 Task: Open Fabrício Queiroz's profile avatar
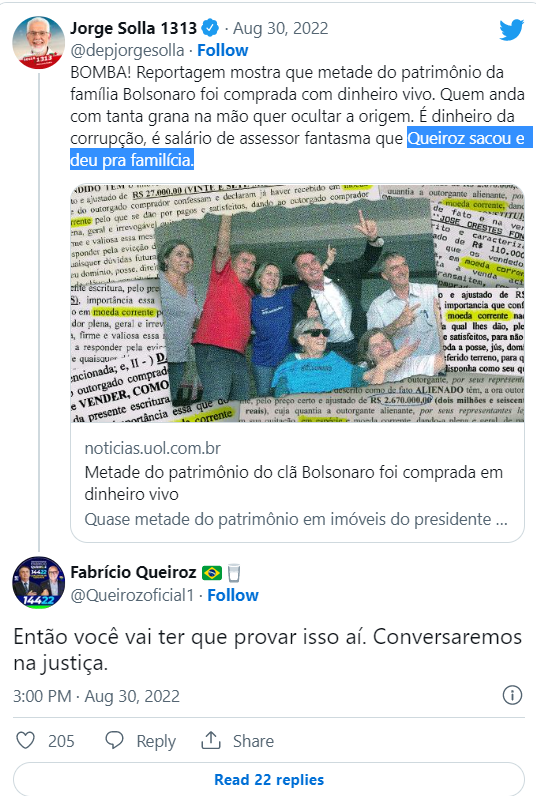tap(39, 583)
